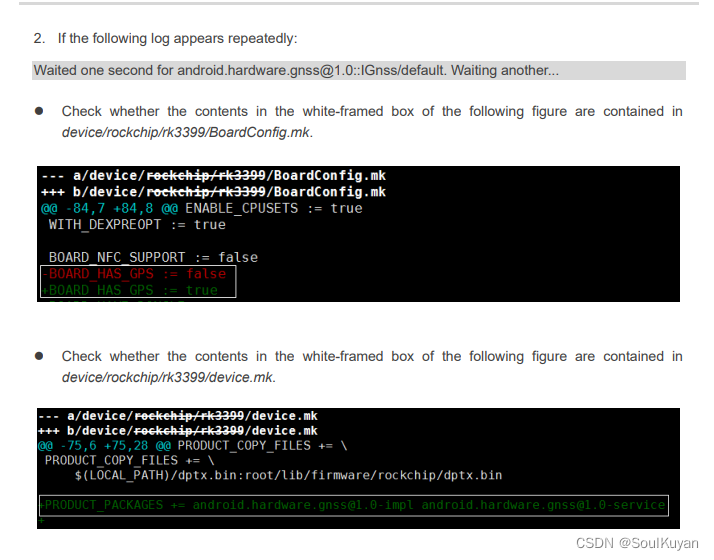
Task: Click the second device.mk diff screenshot
Action: (x=358, y=468)
